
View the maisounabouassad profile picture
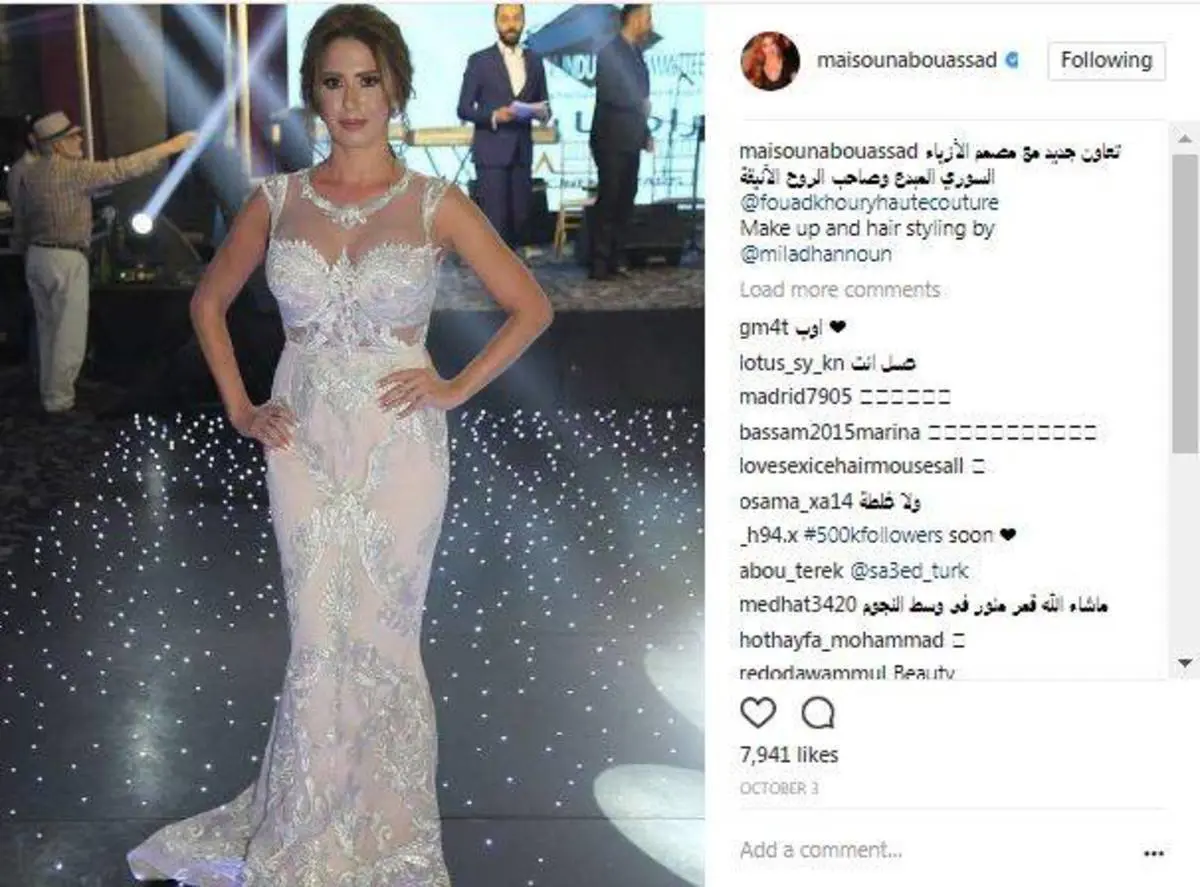coord(770,60)
